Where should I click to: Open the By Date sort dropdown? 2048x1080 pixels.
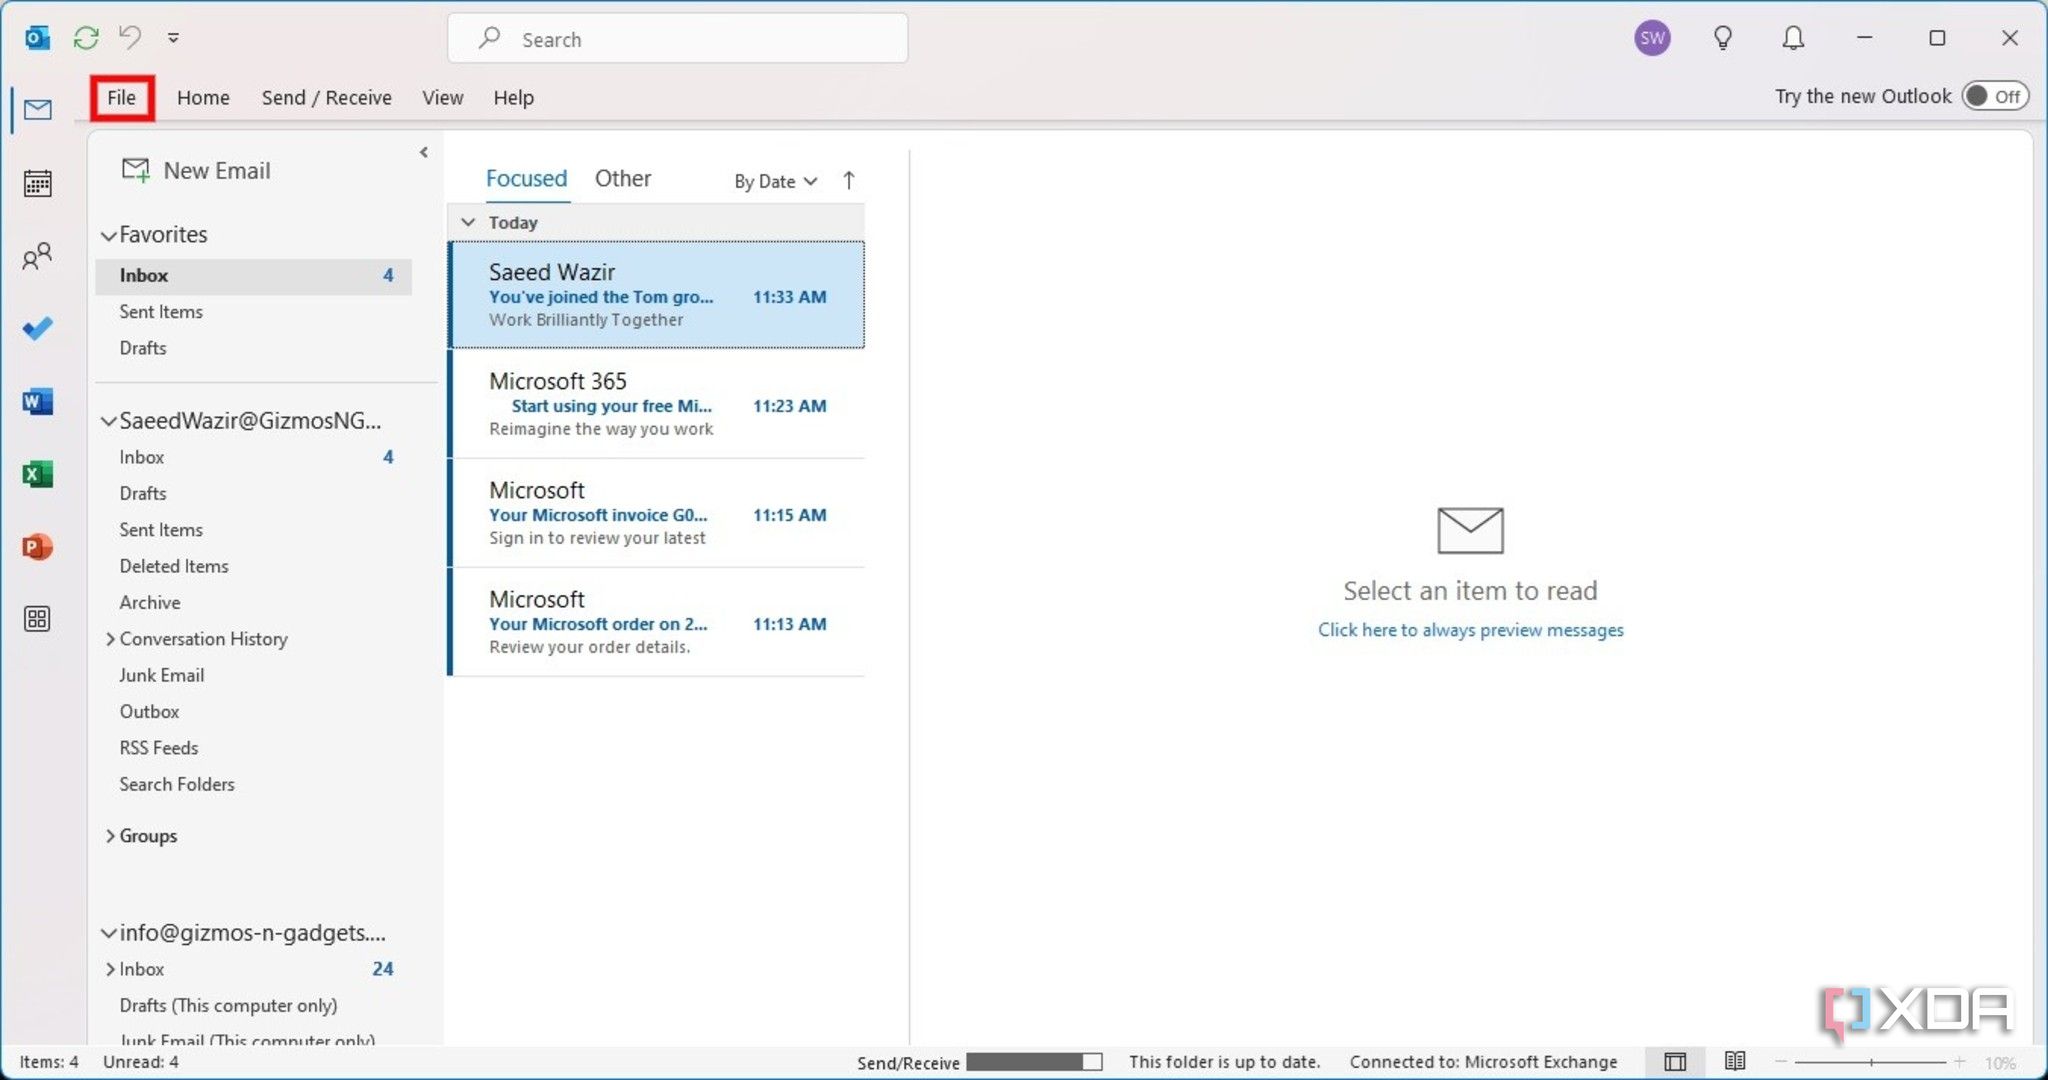[773, 181]
